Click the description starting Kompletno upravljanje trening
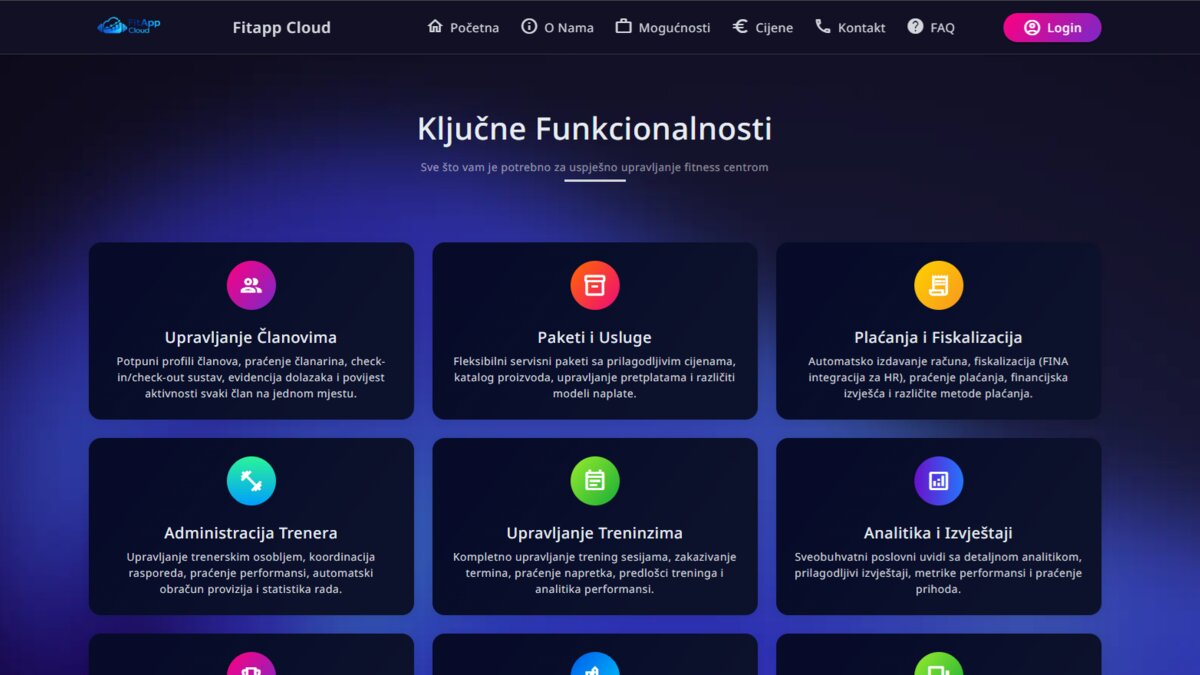Screen dimensions: 1200x675 pyautogui.click(x=595, y=573)
